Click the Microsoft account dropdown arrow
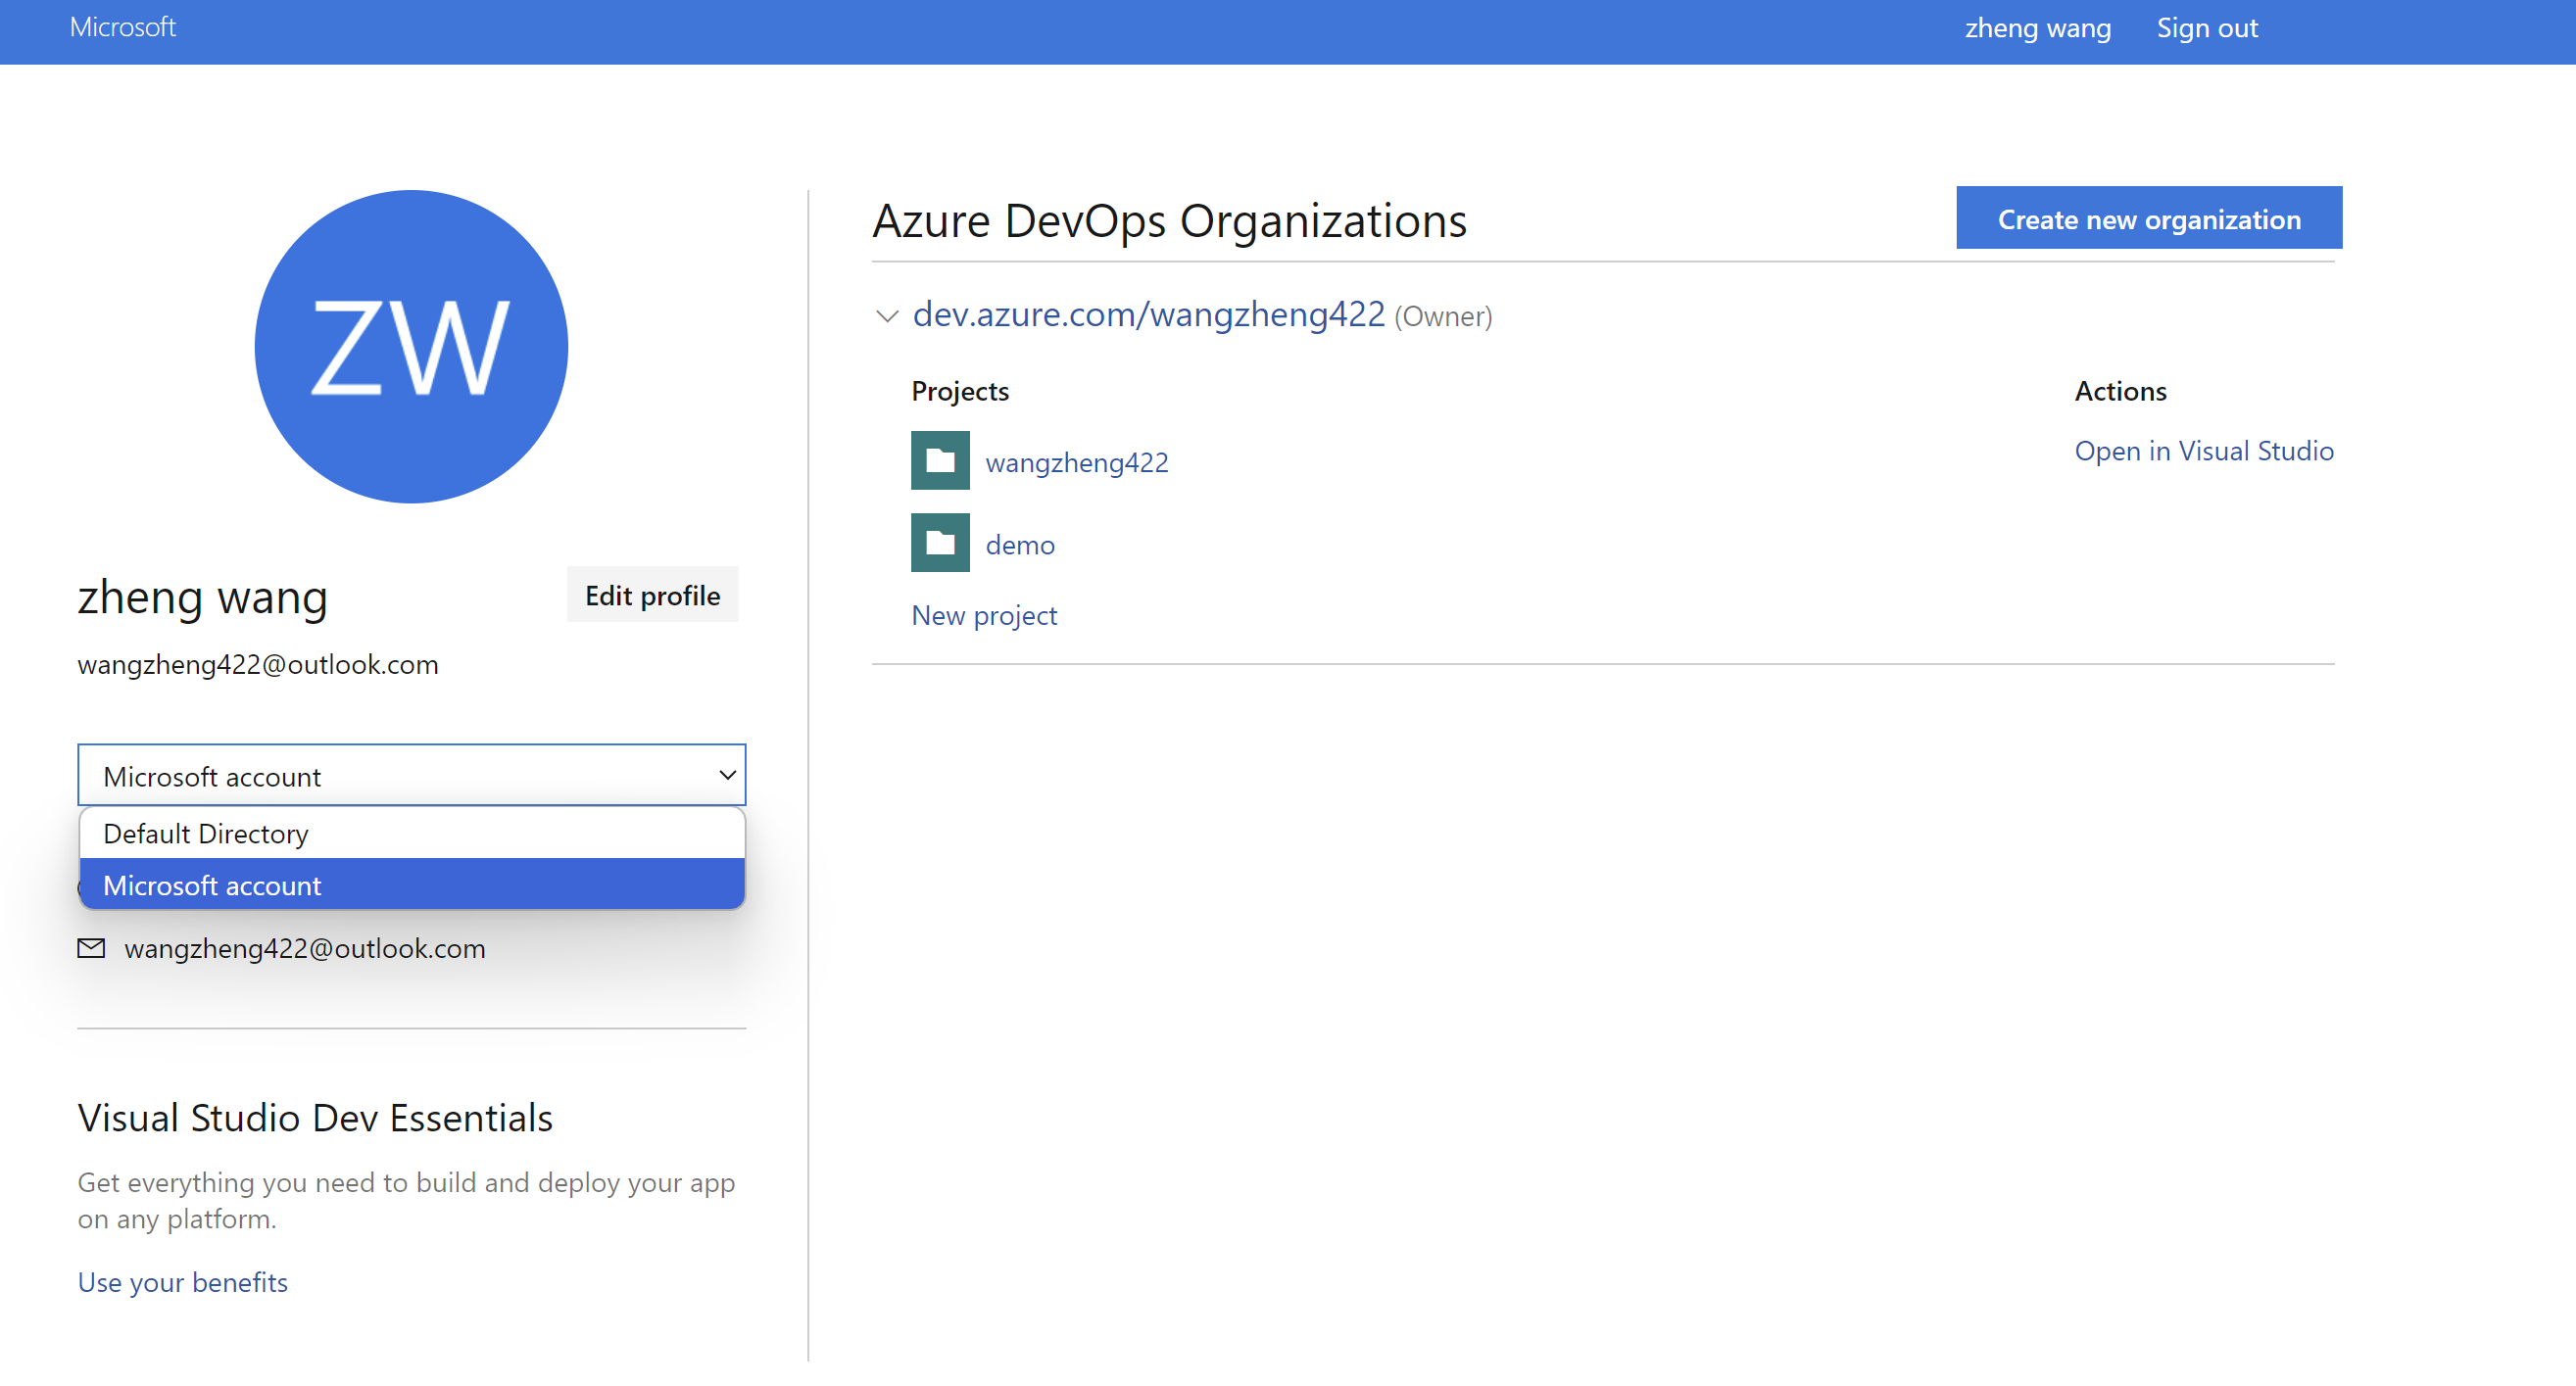The width and height of the screenshot is (2576, 1386). point(727,775)
